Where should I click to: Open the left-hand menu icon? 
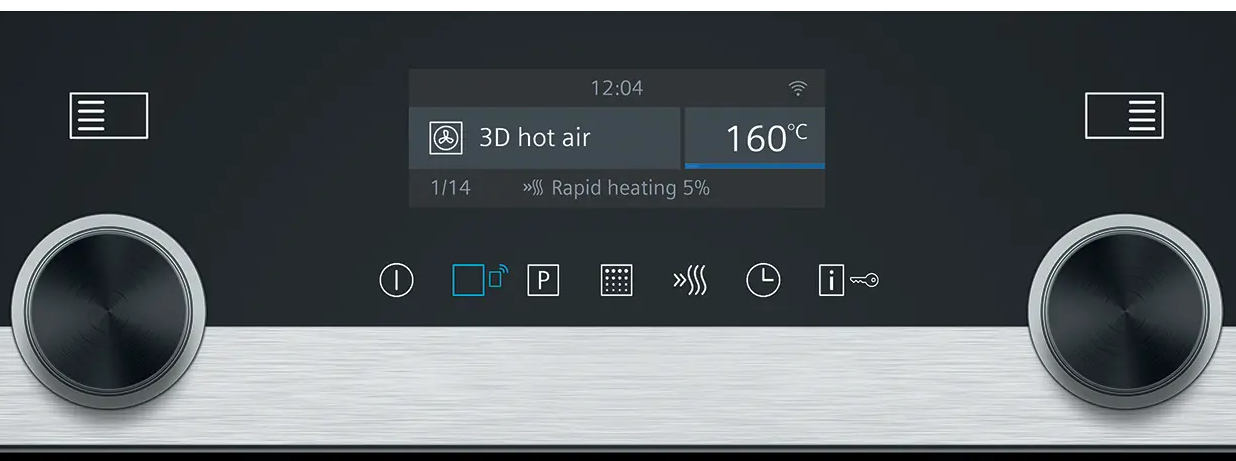click(109, 115)
